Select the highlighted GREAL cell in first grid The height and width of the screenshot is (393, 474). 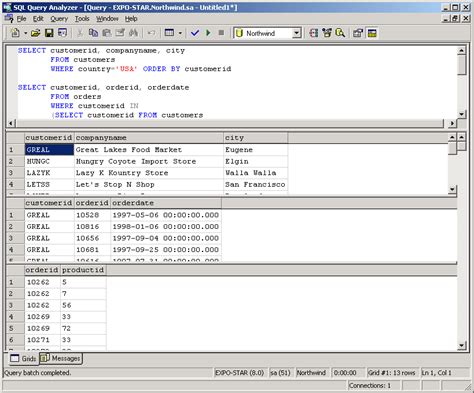49,150
